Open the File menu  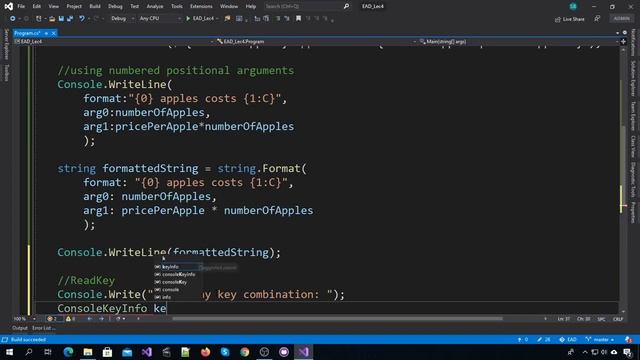21,7
